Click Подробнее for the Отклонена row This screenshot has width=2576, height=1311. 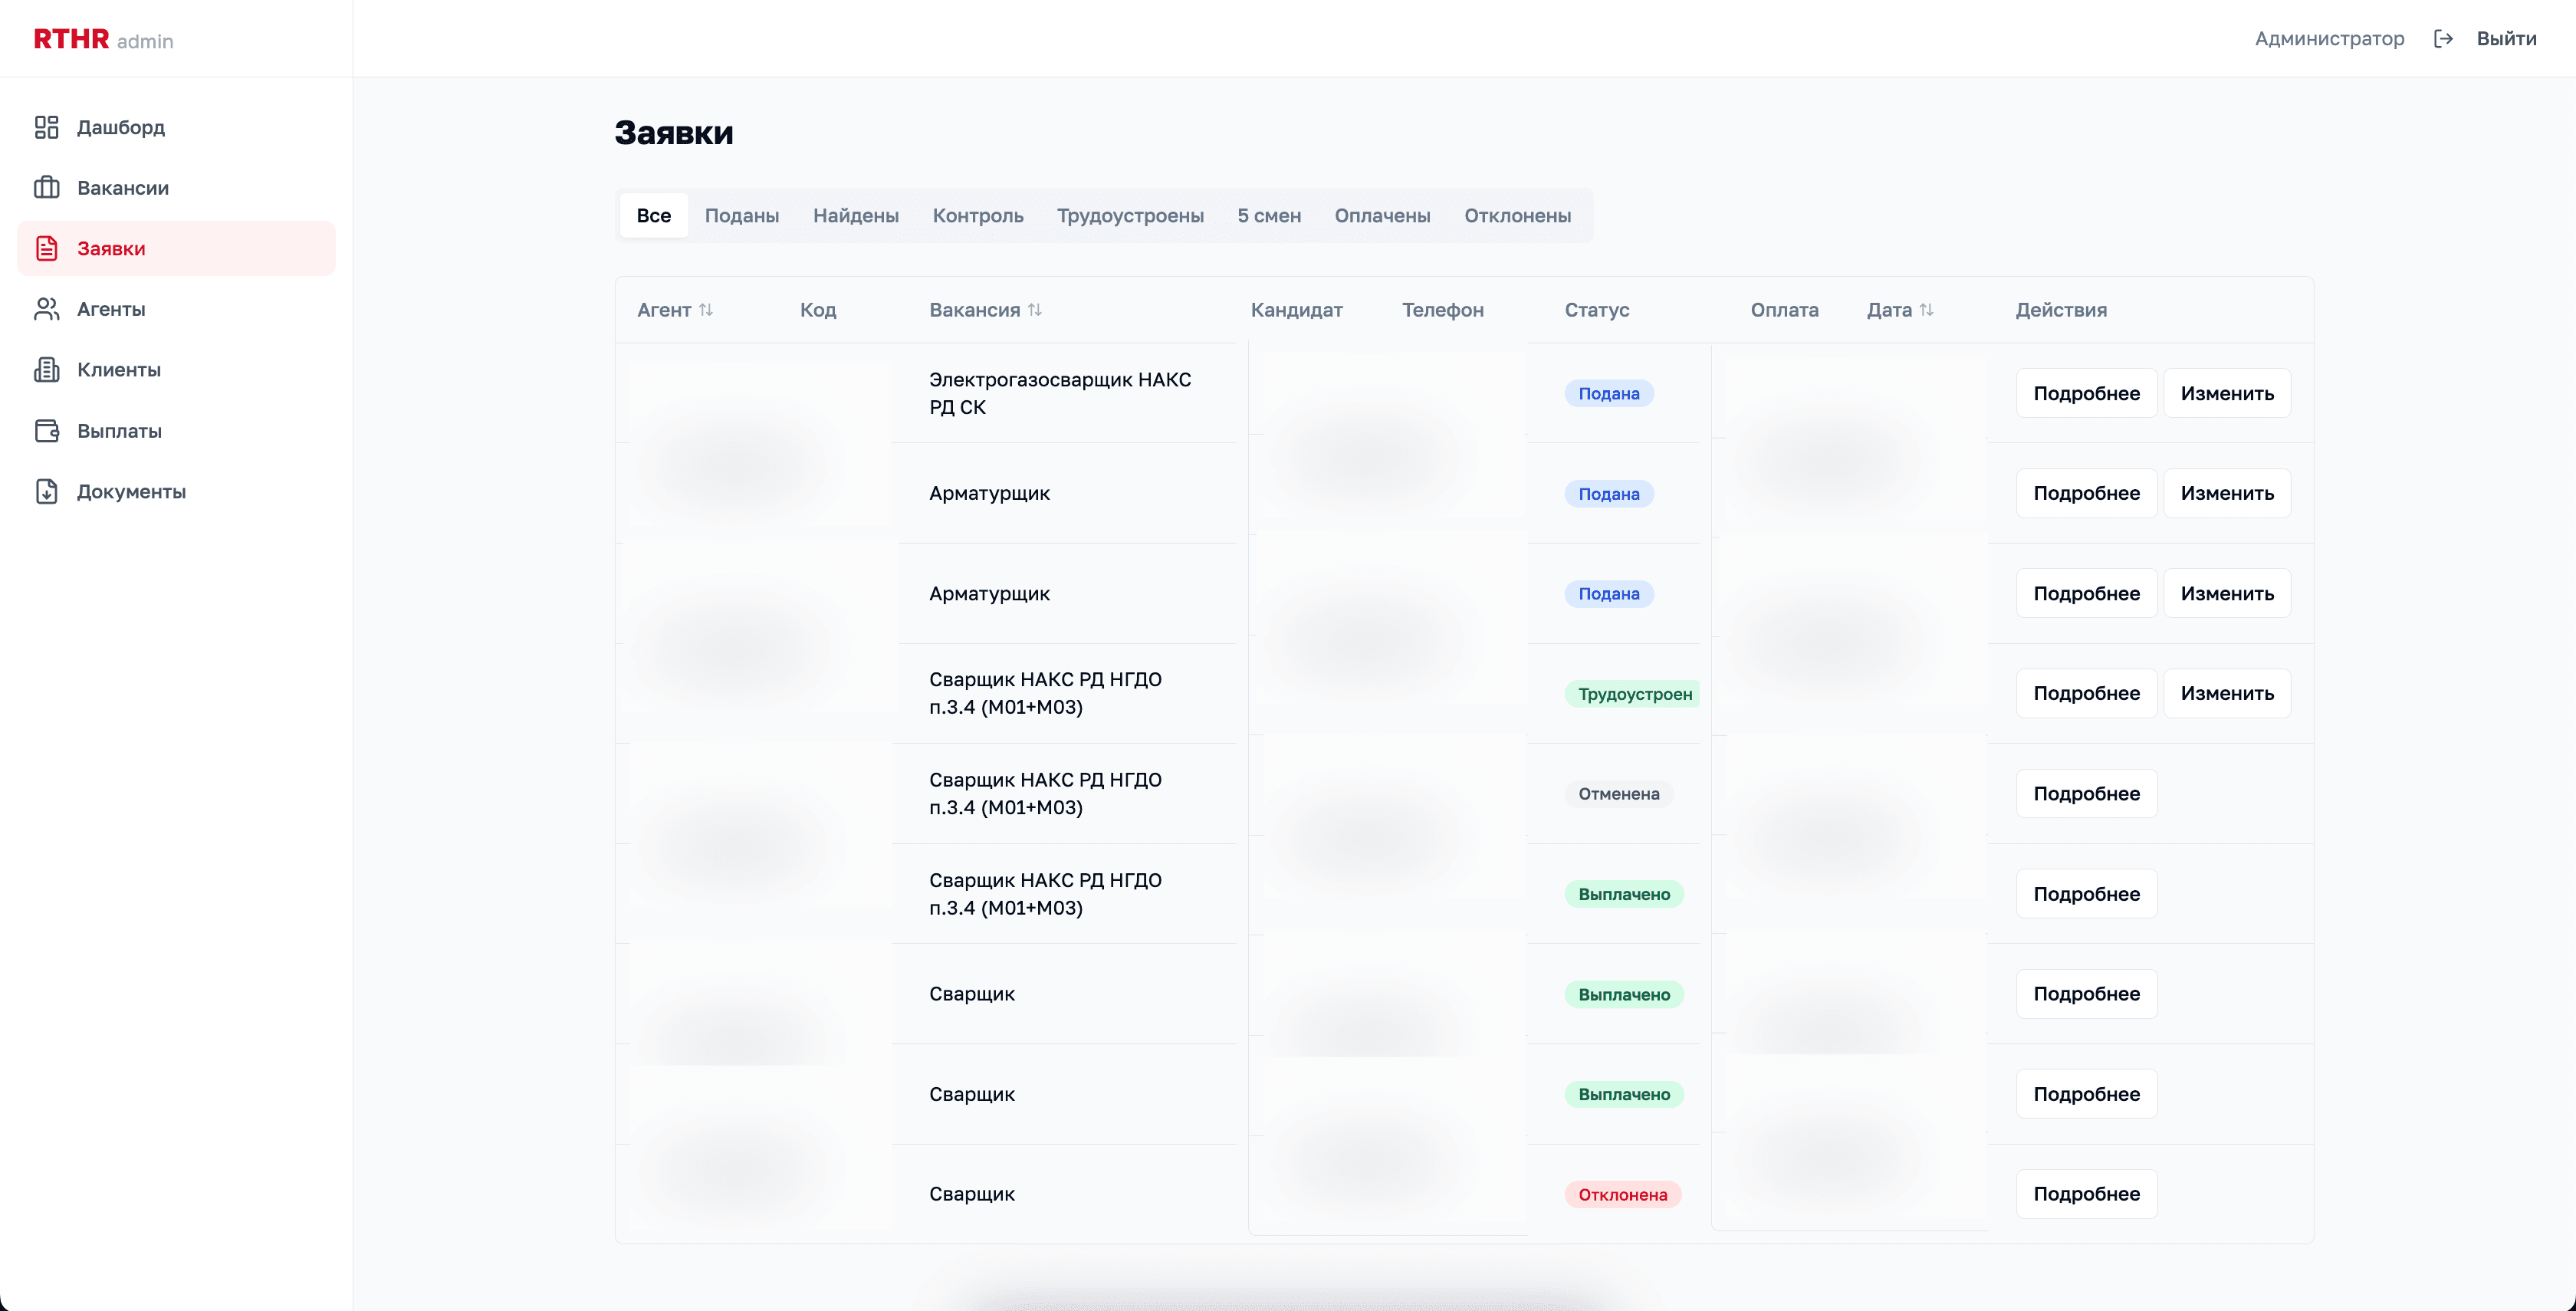pos(2086,1193)
